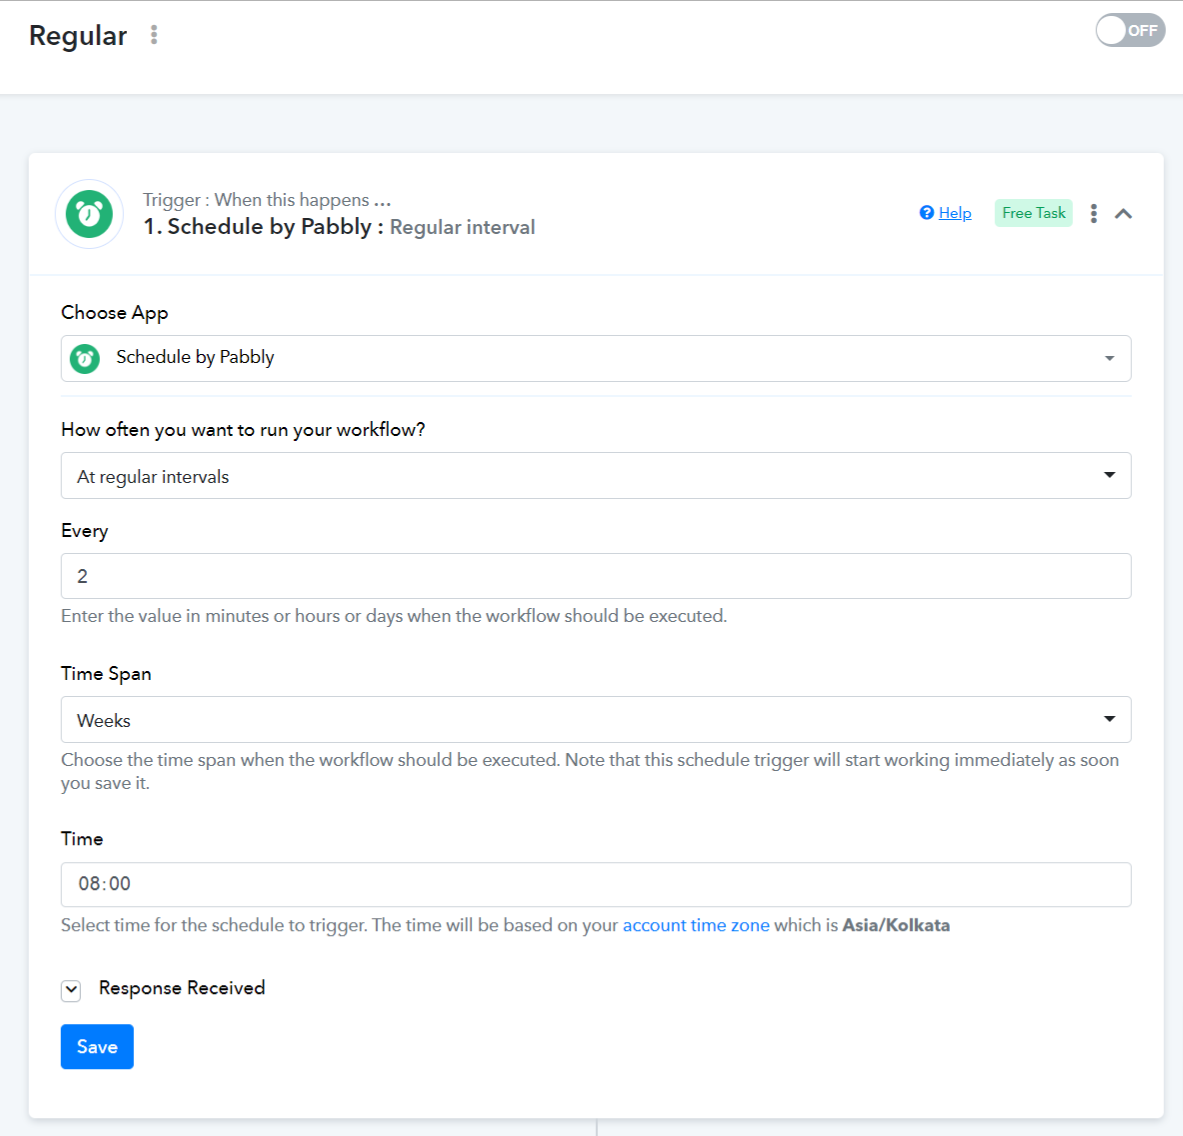Click the small alarm clock icon in the Choose App field

coord(84,358)
